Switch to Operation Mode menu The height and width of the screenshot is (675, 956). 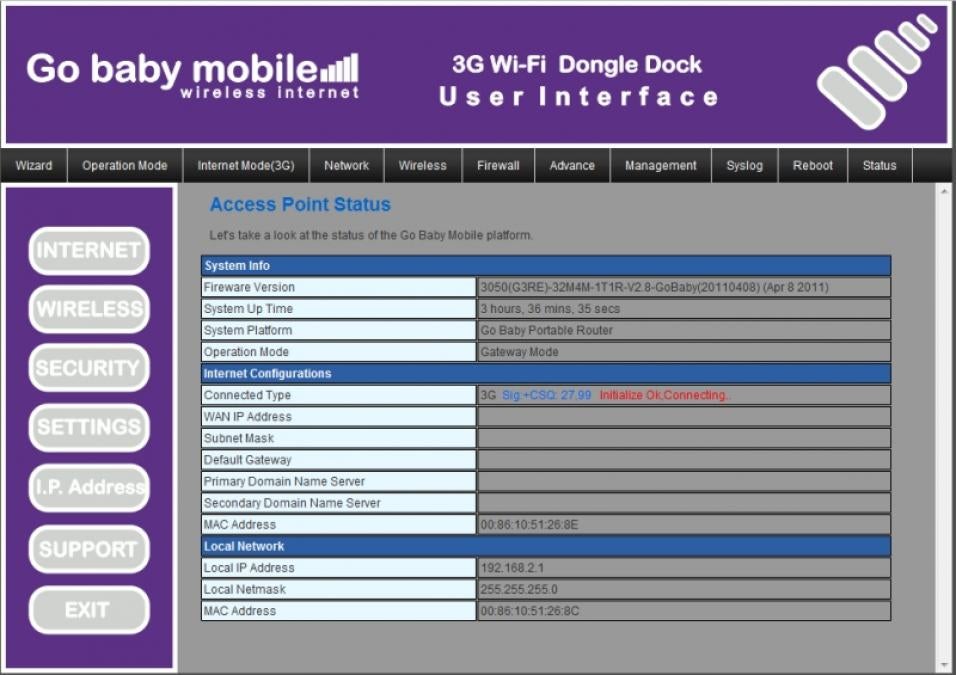tap(125, 166)
